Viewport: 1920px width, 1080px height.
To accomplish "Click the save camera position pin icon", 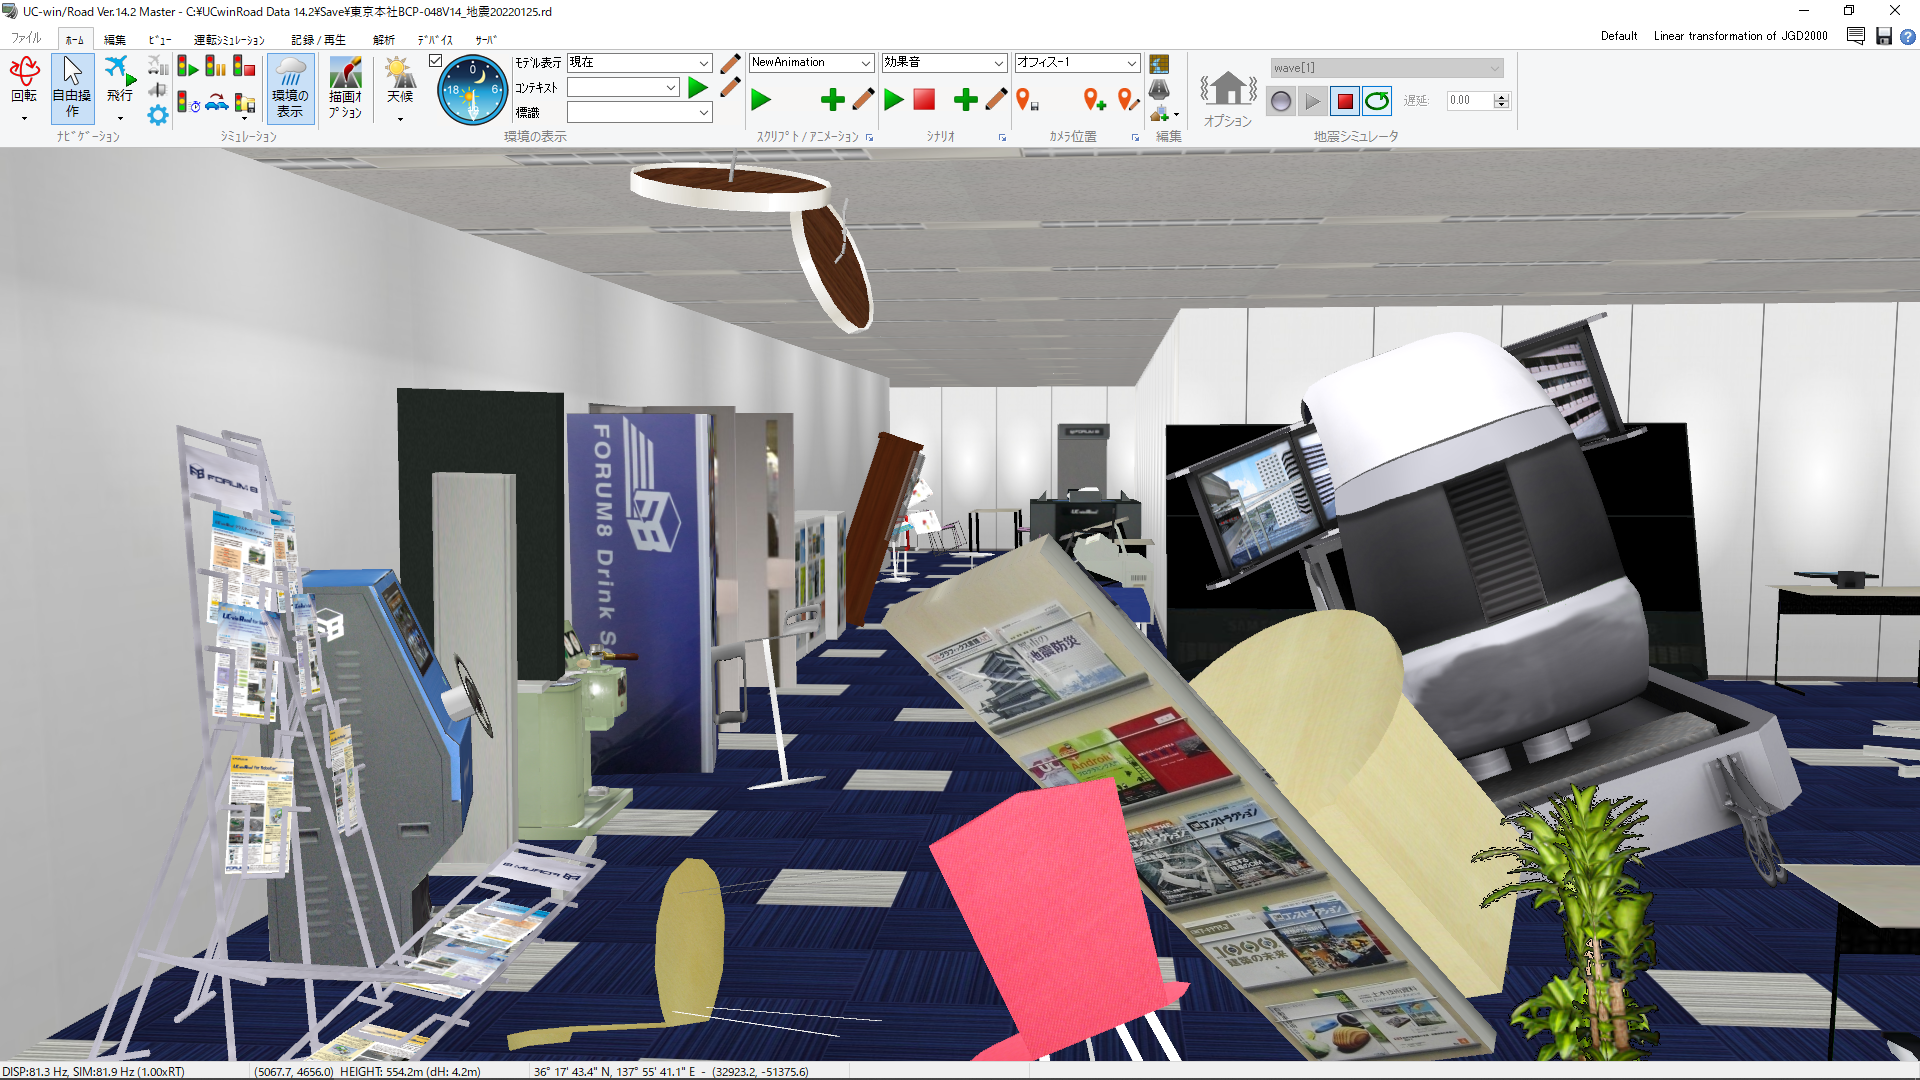I will (1026, 99).
